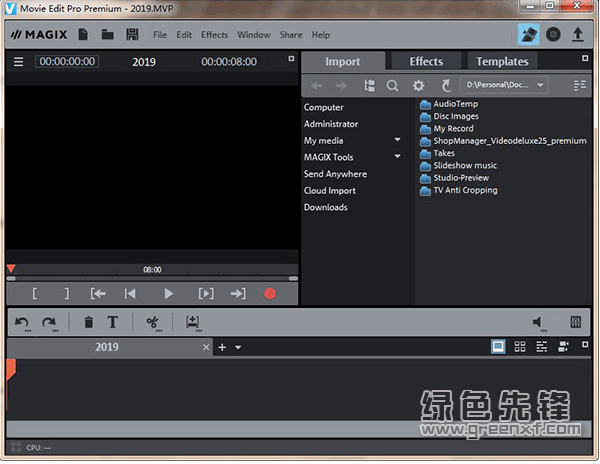Start playback with Play button
Image resolution: width=600 pixels, height=464 pixels.
(x=168, y=294)
